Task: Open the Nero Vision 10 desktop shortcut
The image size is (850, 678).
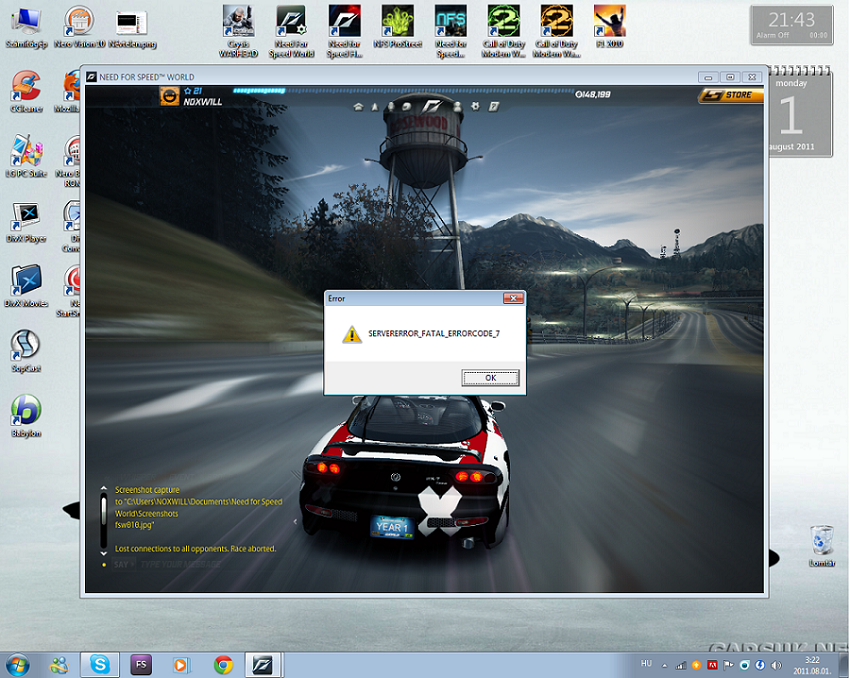Action: [x=80, y=27]
